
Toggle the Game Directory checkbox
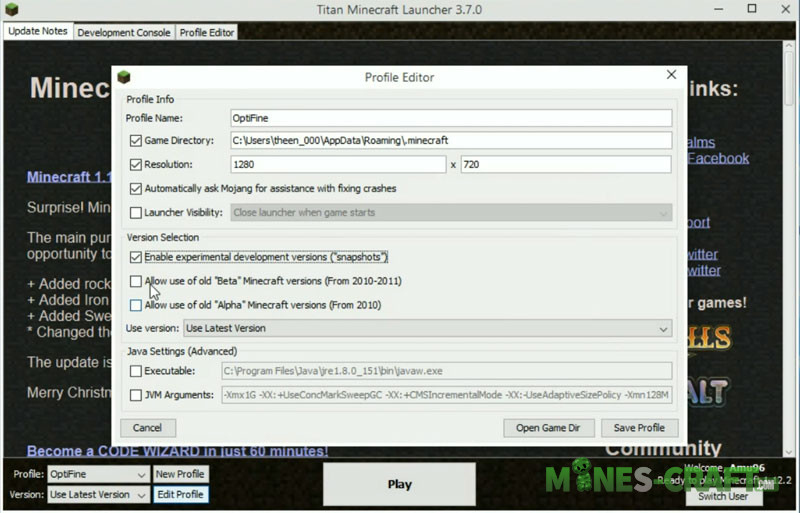(136, 140)
